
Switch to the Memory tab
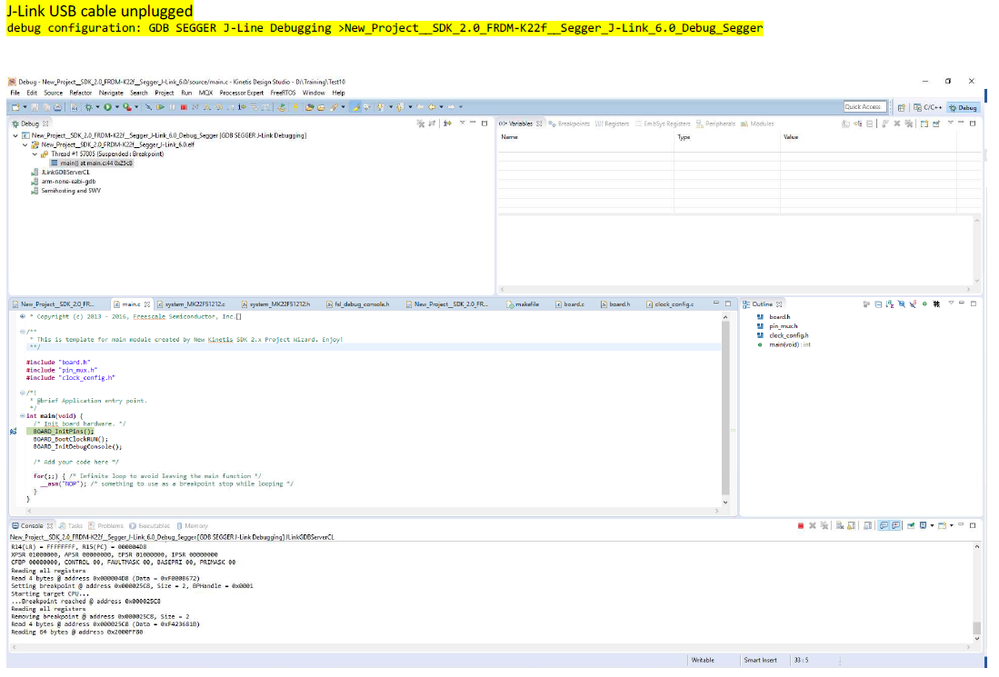pyautogui.click(x=192, y=526)
